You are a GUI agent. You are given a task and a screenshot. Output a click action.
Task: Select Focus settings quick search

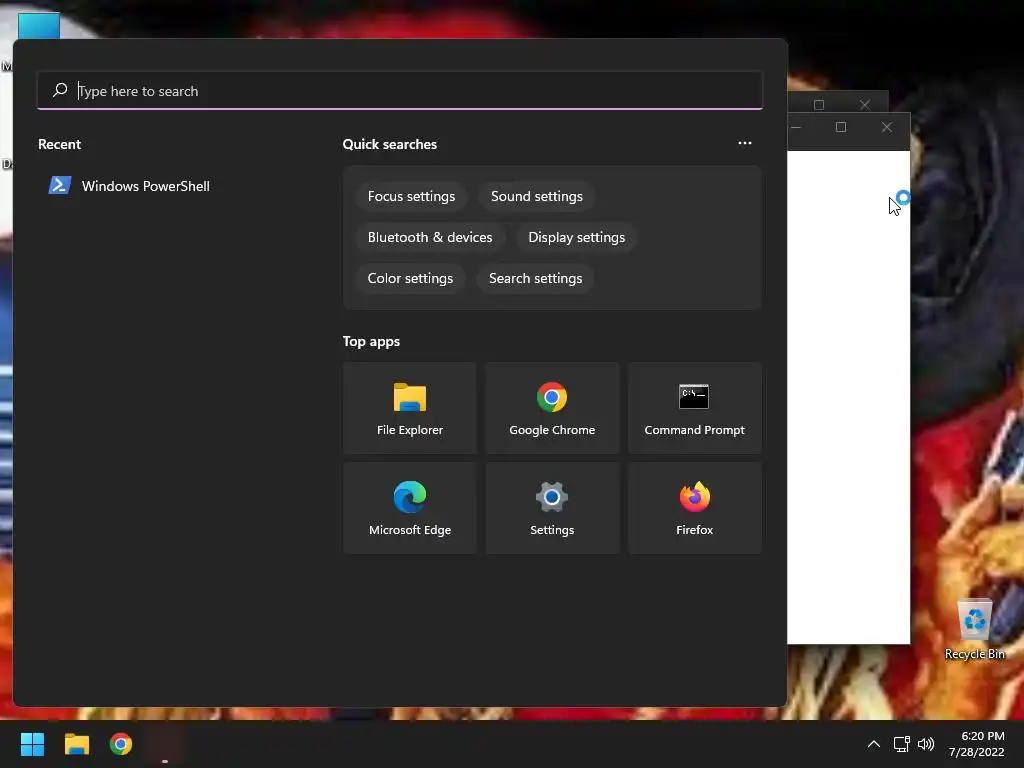coord(411,197)
